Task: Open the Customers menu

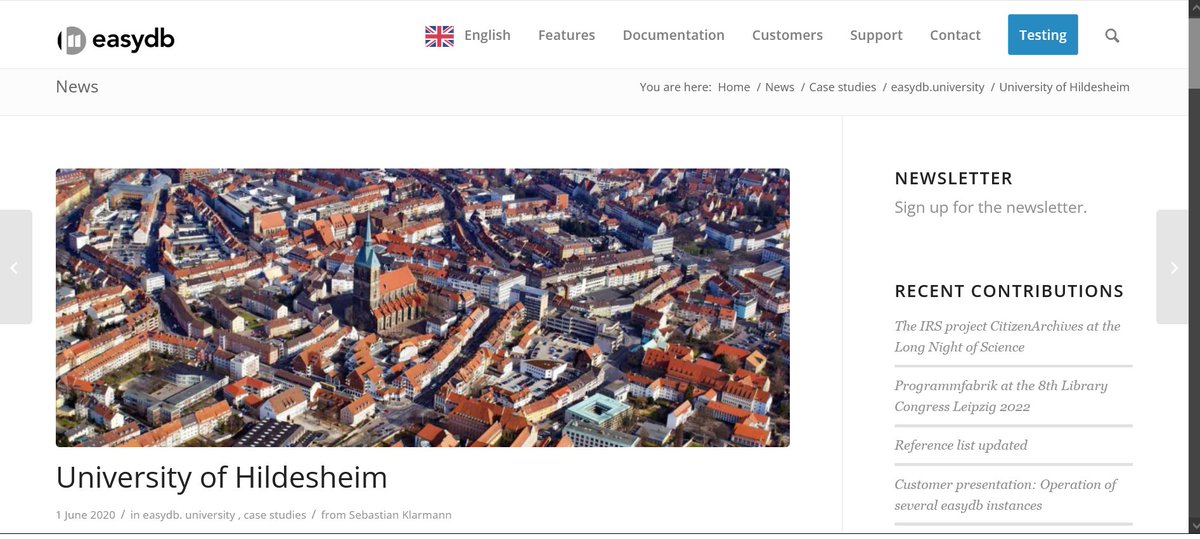Action: point(787,35)
